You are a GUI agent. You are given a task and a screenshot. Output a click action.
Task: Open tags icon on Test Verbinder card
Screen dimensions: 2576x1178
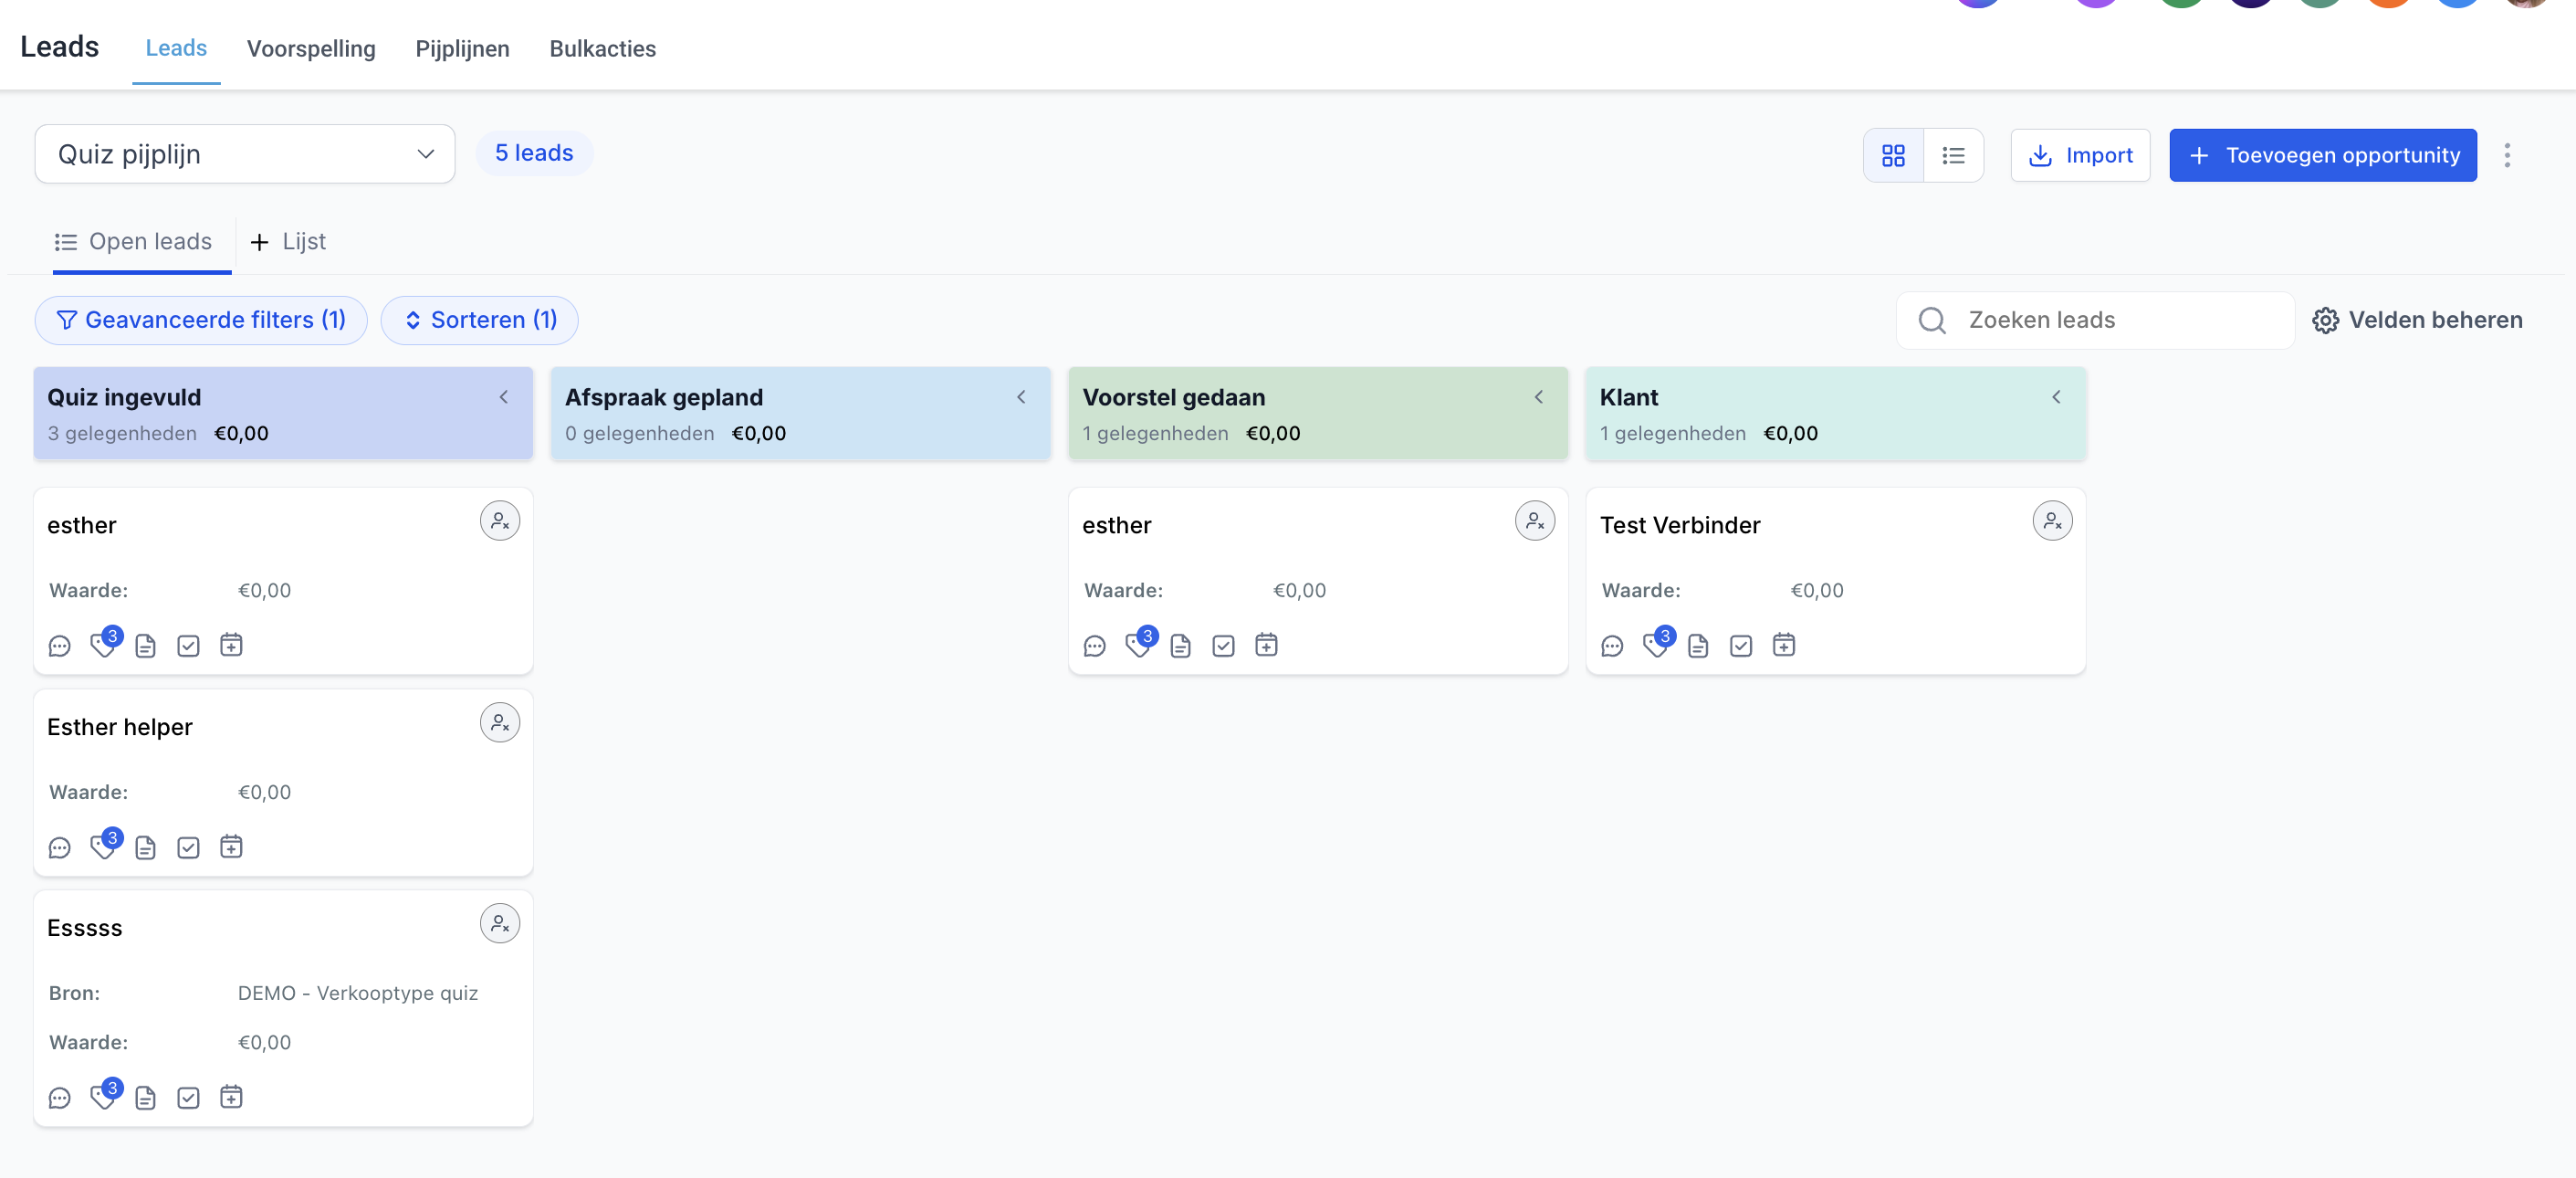pyautogui.click(x=1656, y=645)
